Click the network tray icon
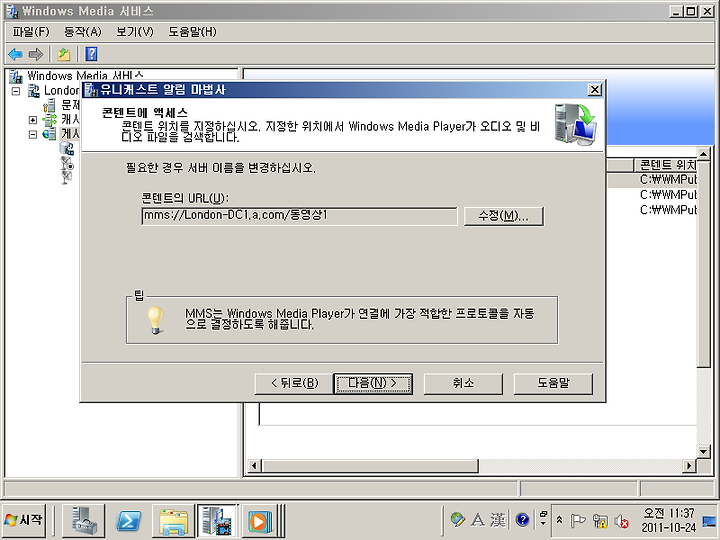The height and width of the screenshot is (540, 720). click(600, 521)
